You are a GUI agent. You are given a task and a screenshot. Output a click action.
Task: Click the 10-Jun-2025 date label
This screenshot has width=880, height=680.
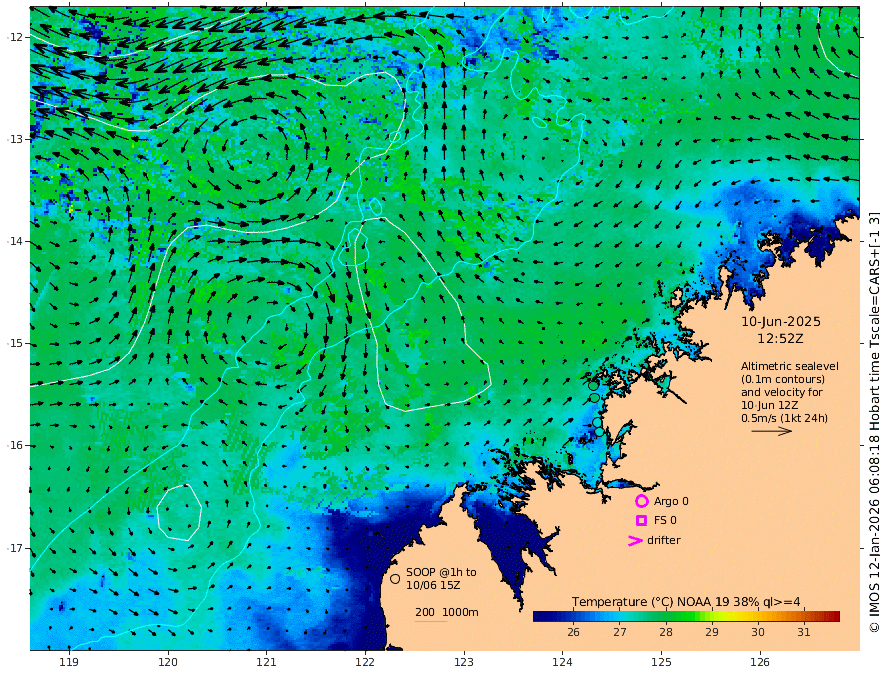(781, 322)
